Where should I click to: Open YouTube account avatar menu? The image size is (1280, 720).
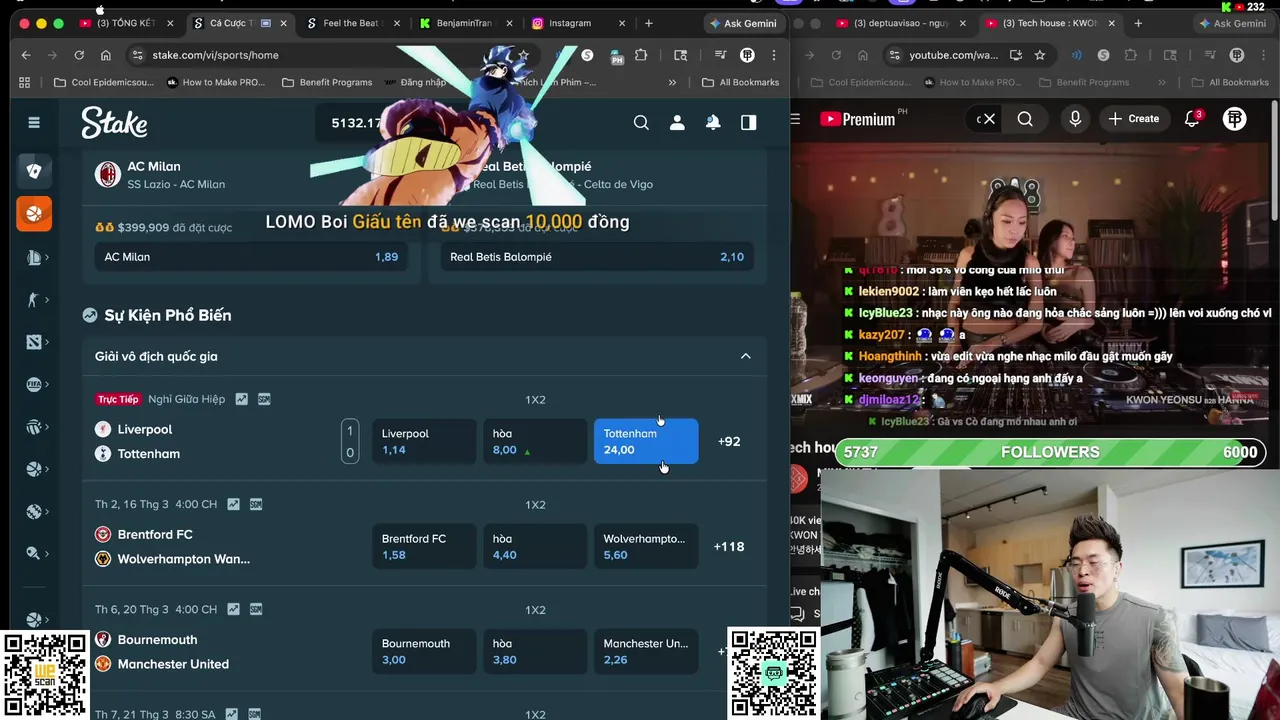[x=1235, y=119]
